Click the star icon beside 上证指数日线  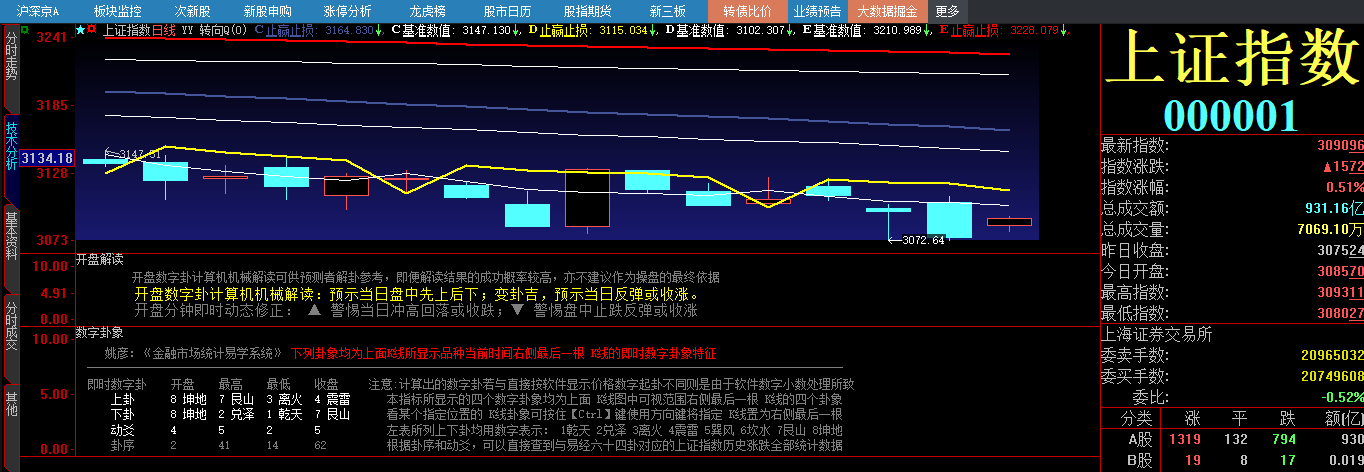click(80, 30)
